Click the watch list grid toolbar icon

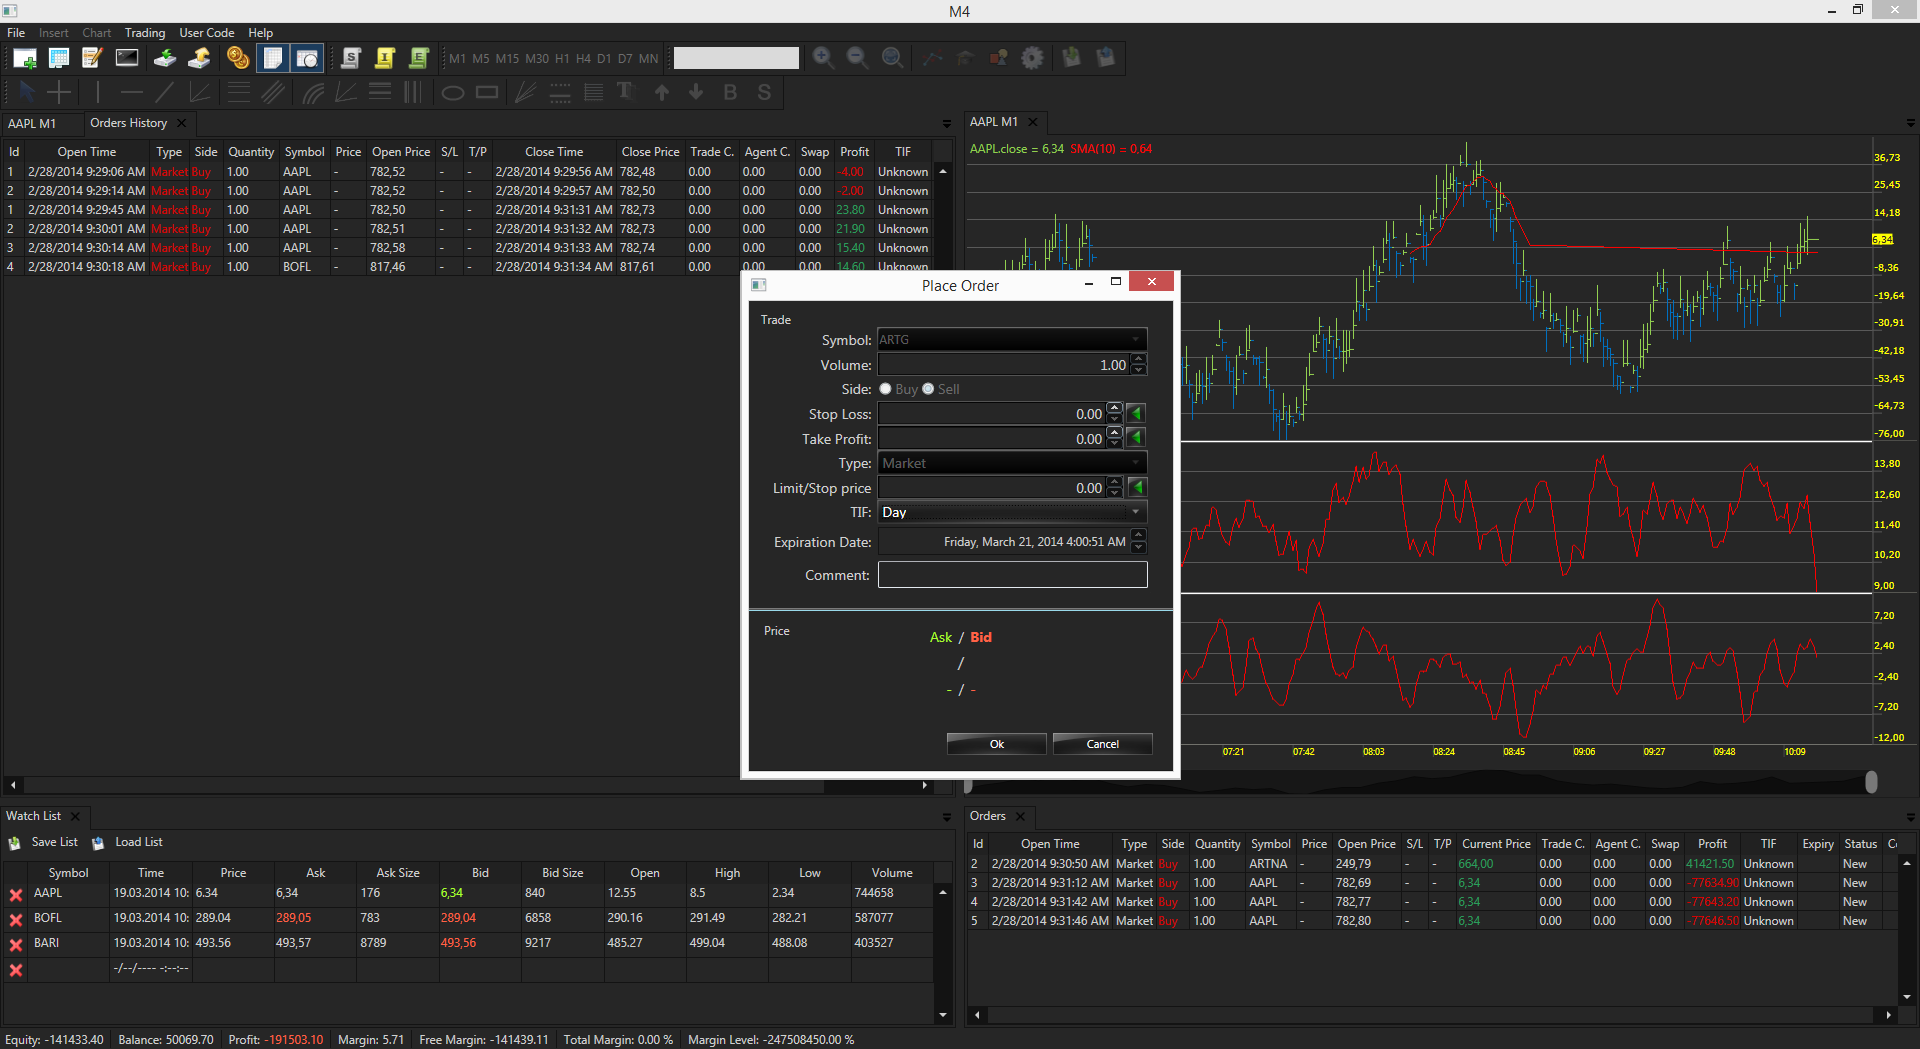pyautogui.click(x=59, y=58)
